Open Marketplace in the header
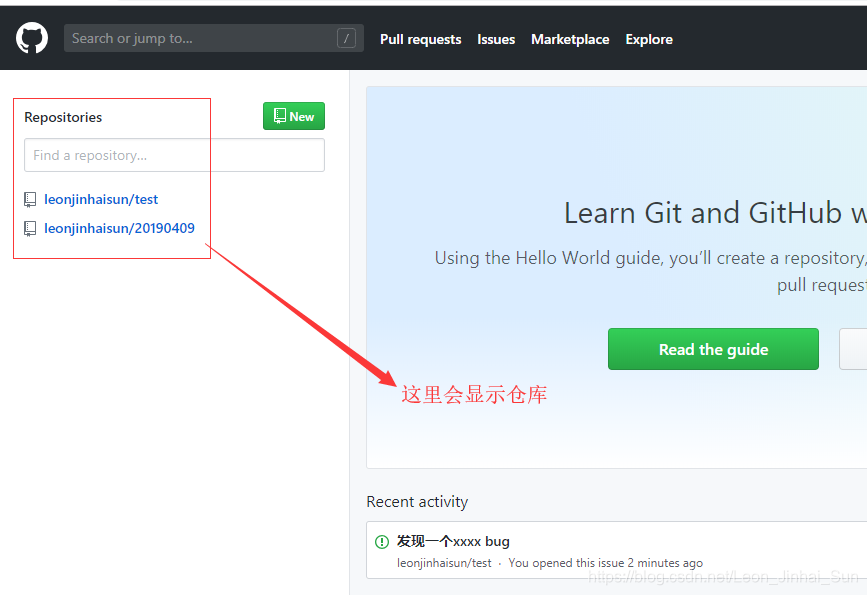867x595 pixels. click(570, 39)
